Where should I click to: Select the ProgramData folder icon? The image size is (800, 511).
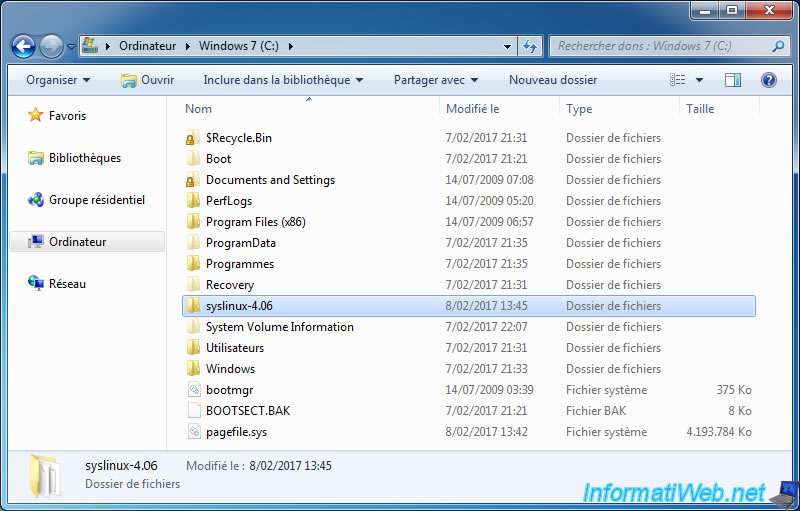[193, 242]
